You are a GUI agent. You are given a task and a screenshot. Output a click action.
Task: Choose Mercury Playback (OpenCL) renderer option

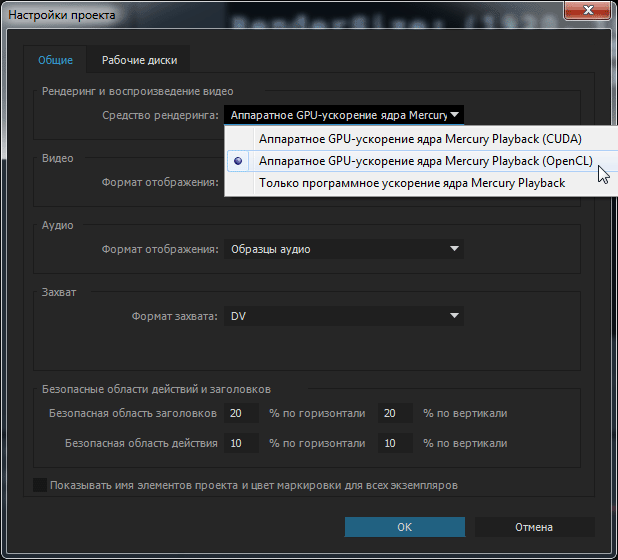coord(423,161)
